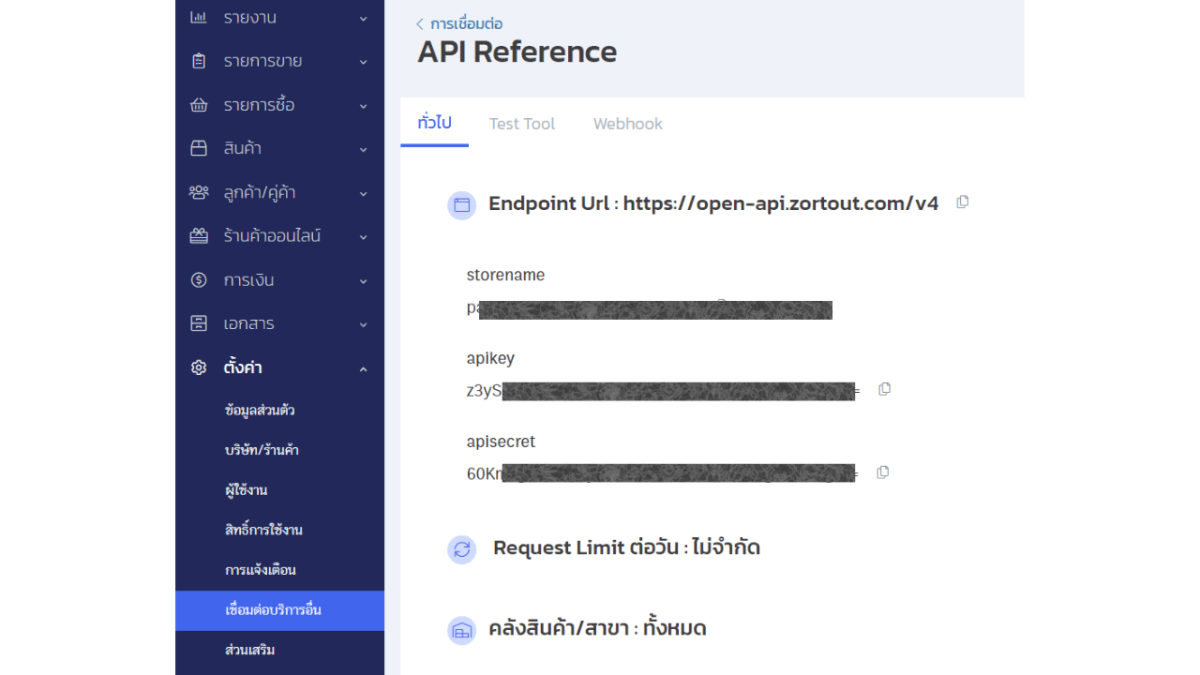
Task: Open the Webhook tab
Action: tap(627, 123)
